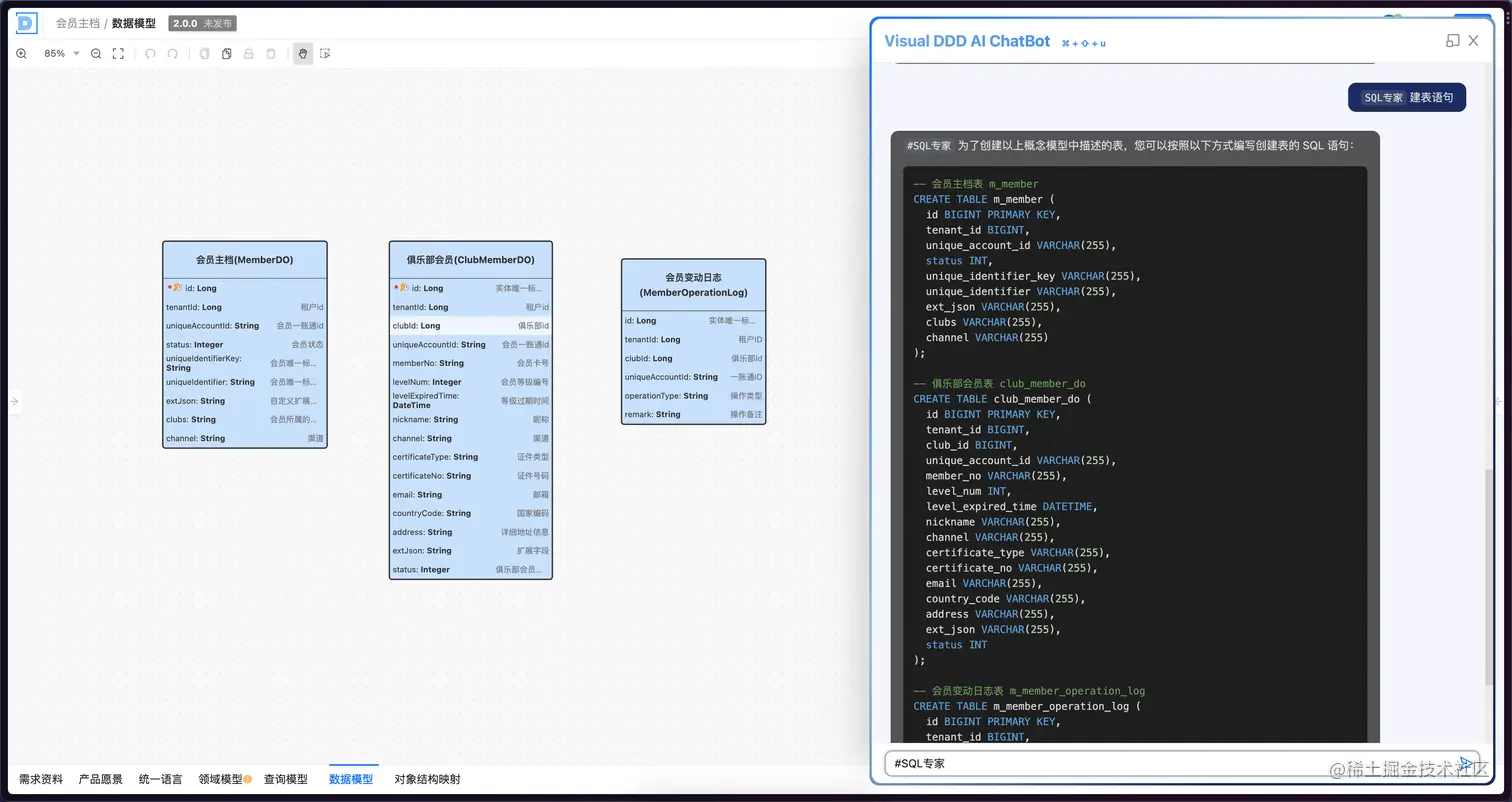Paste from clipboard icon
1512x802 pixels.
pyautogui.click(x=227, y=54)
